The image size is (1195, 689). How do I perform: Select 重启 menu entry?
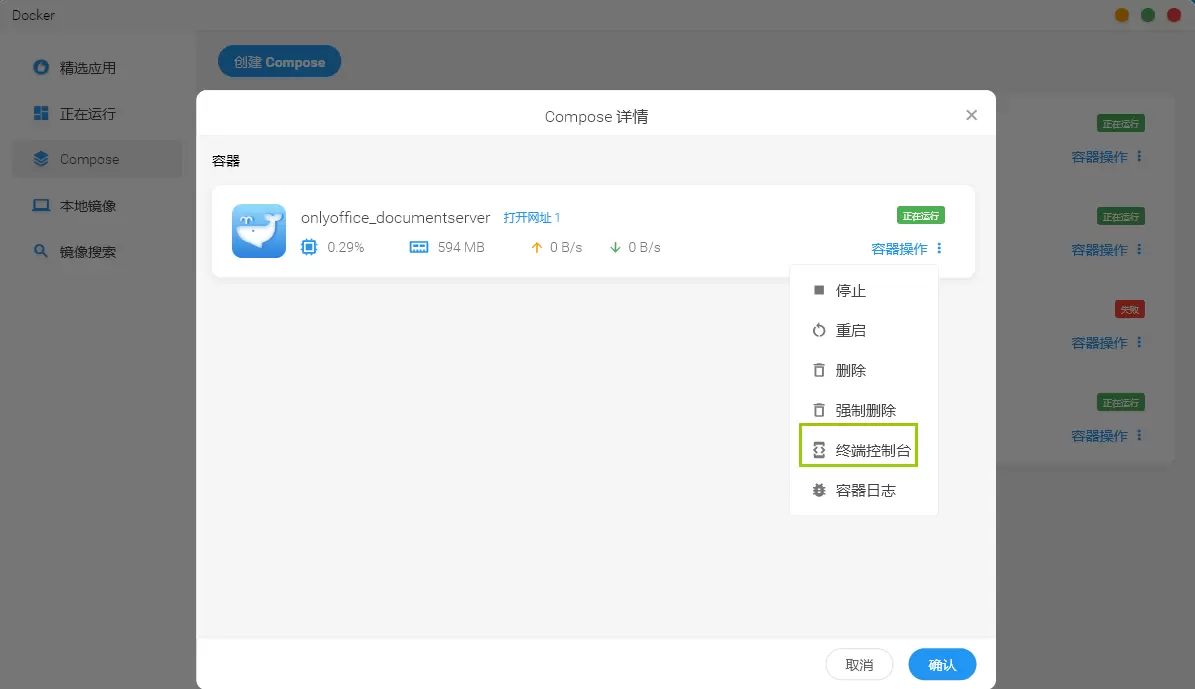pos(850,331)
